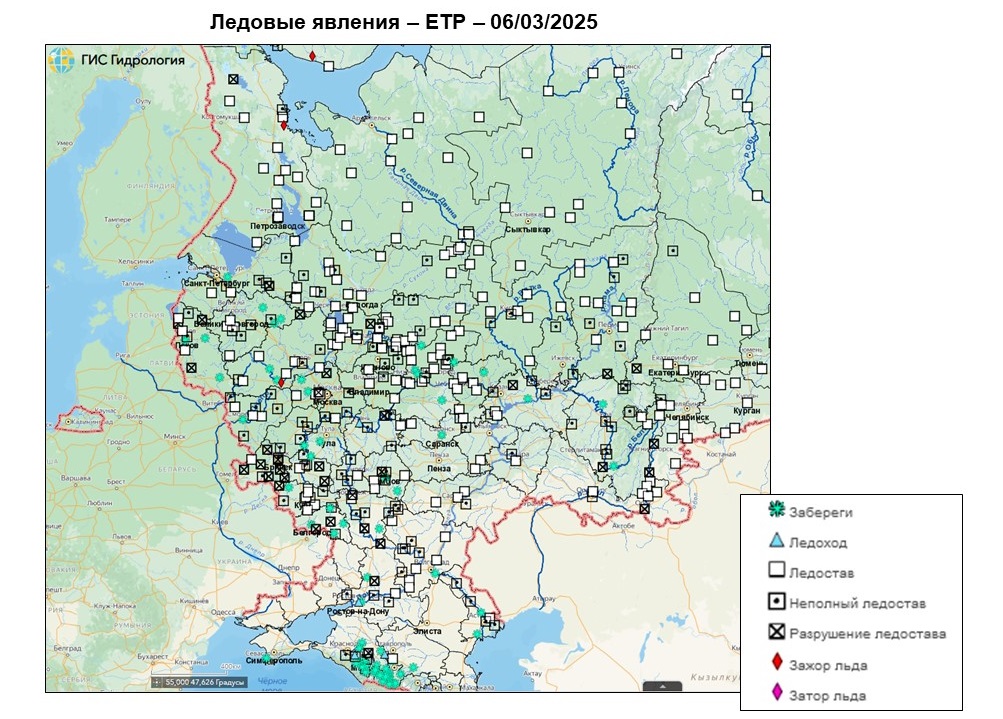Screen dimensions: 1003x719
Task: Click the Зажор льда red diamond icon
Action: (776, 663)
